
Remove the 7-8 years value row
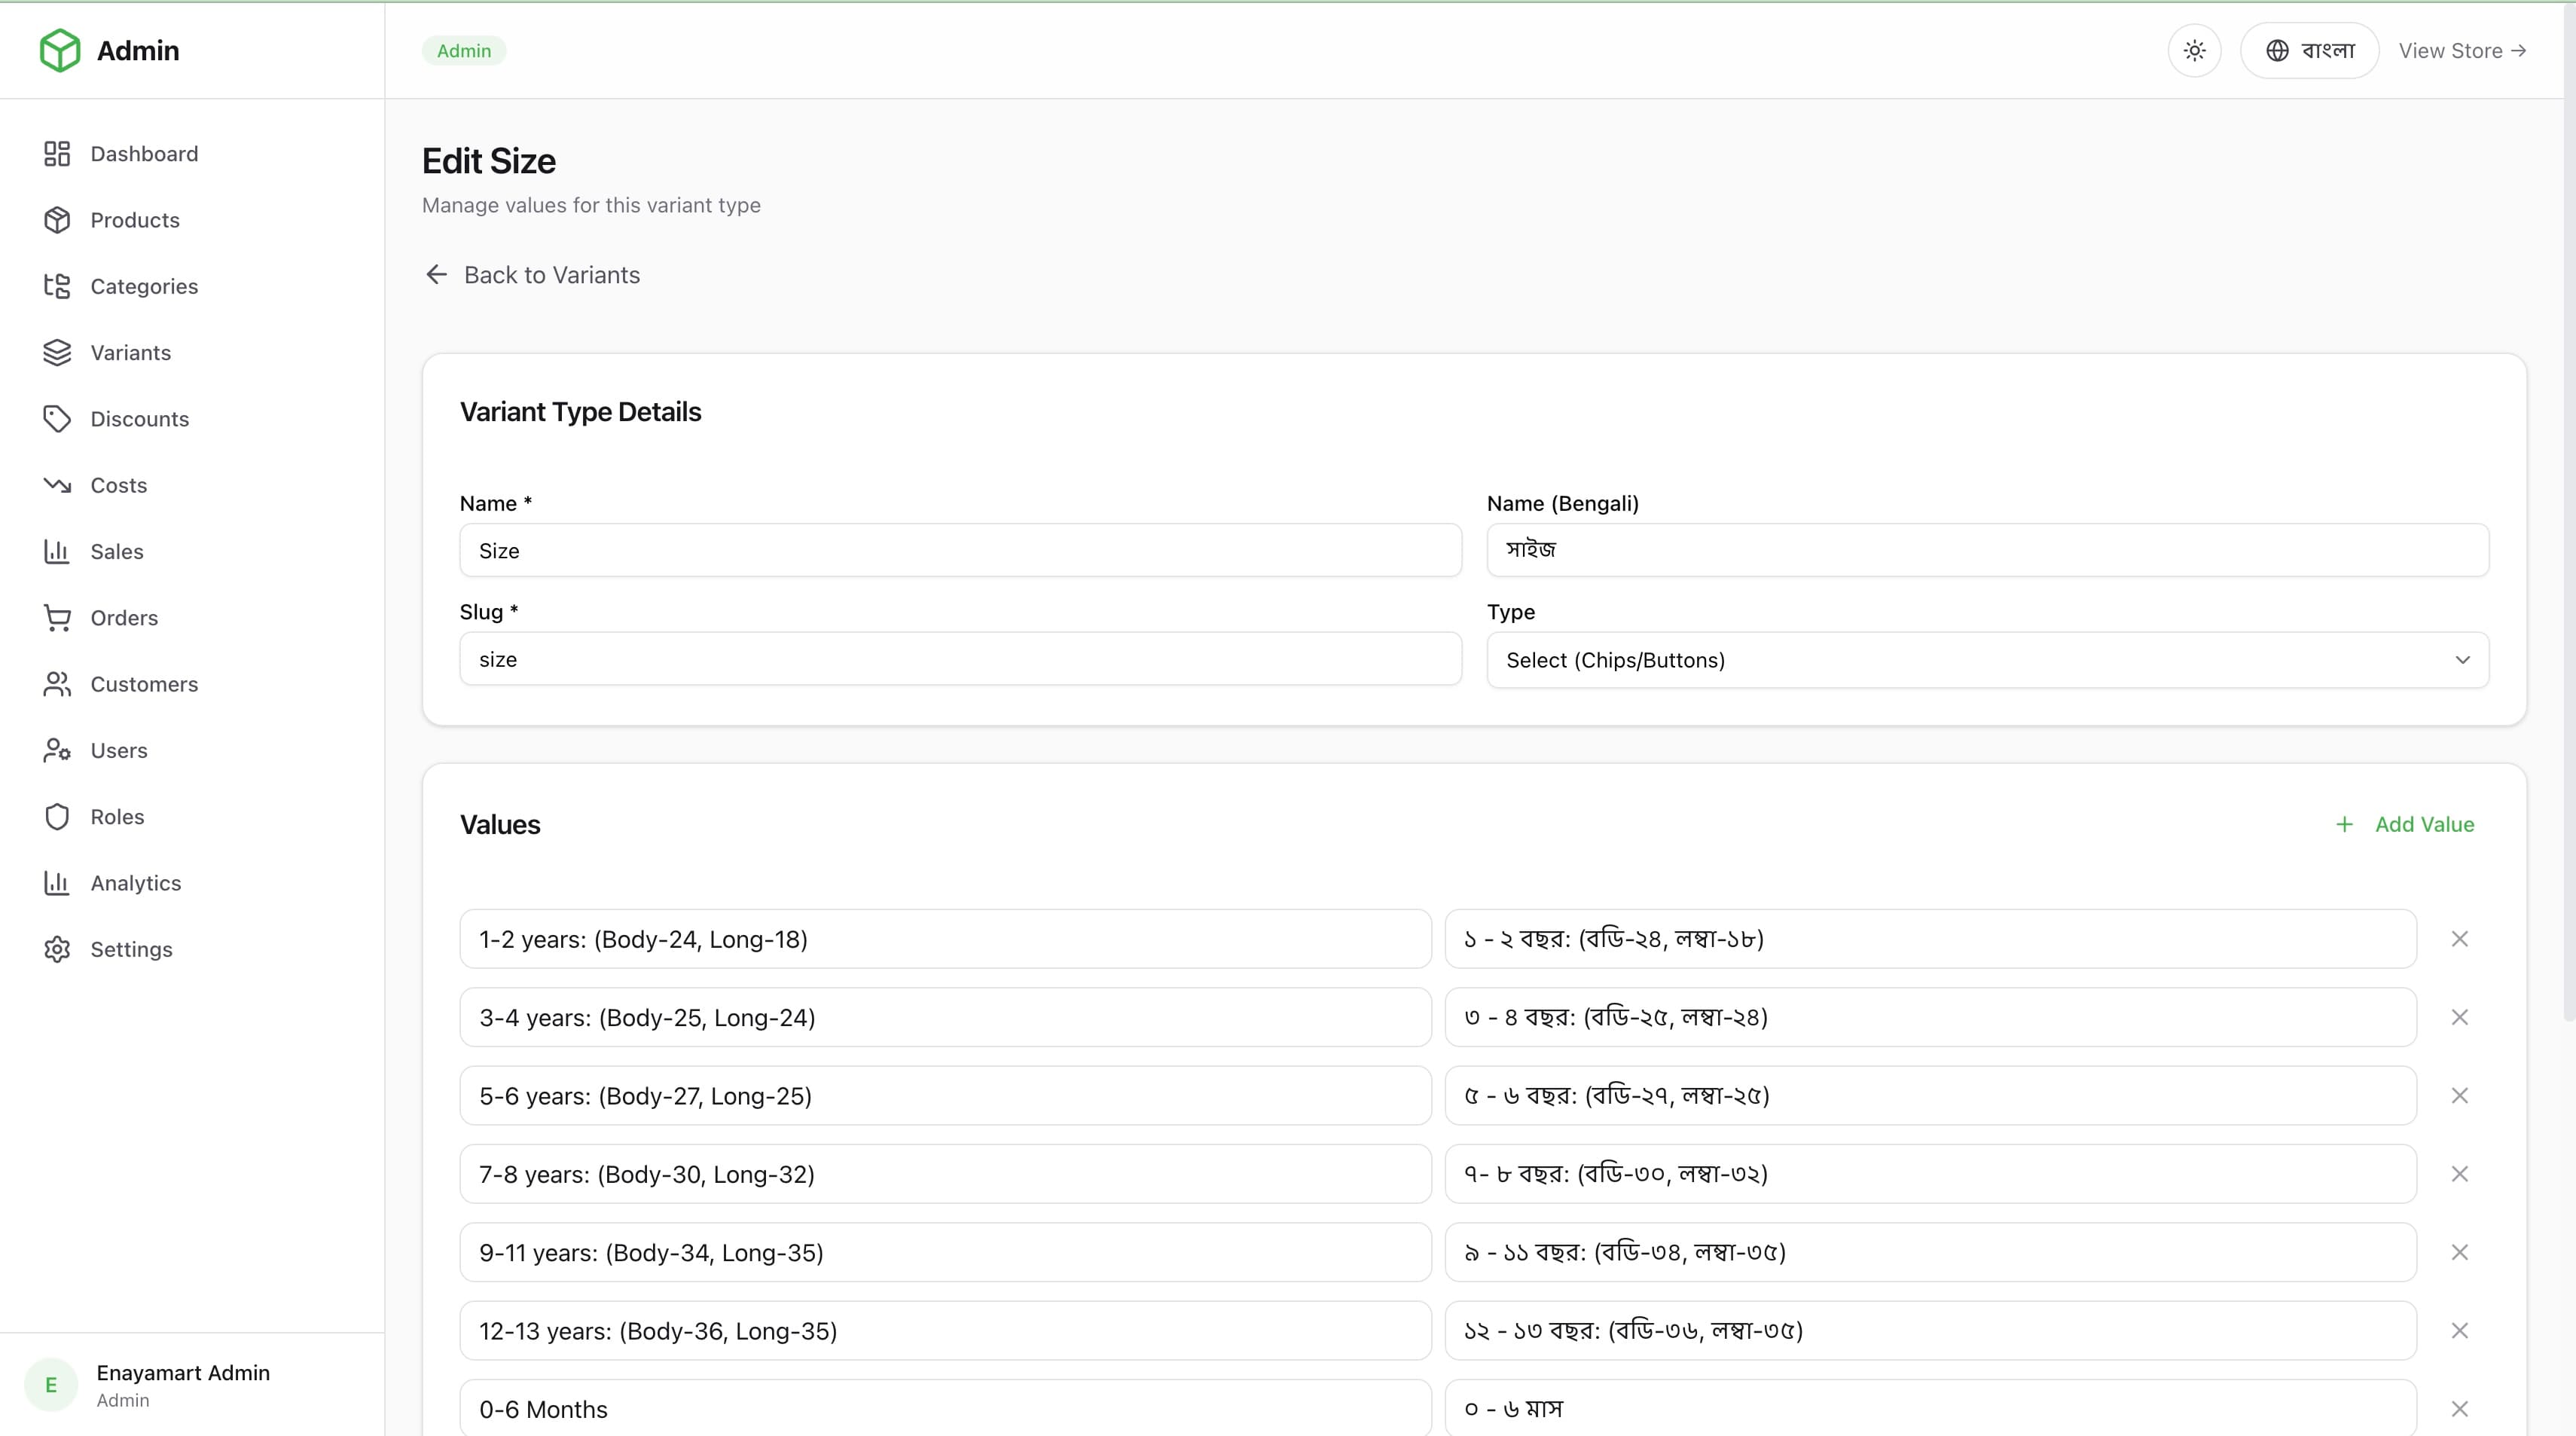tap(2459, 1174)
